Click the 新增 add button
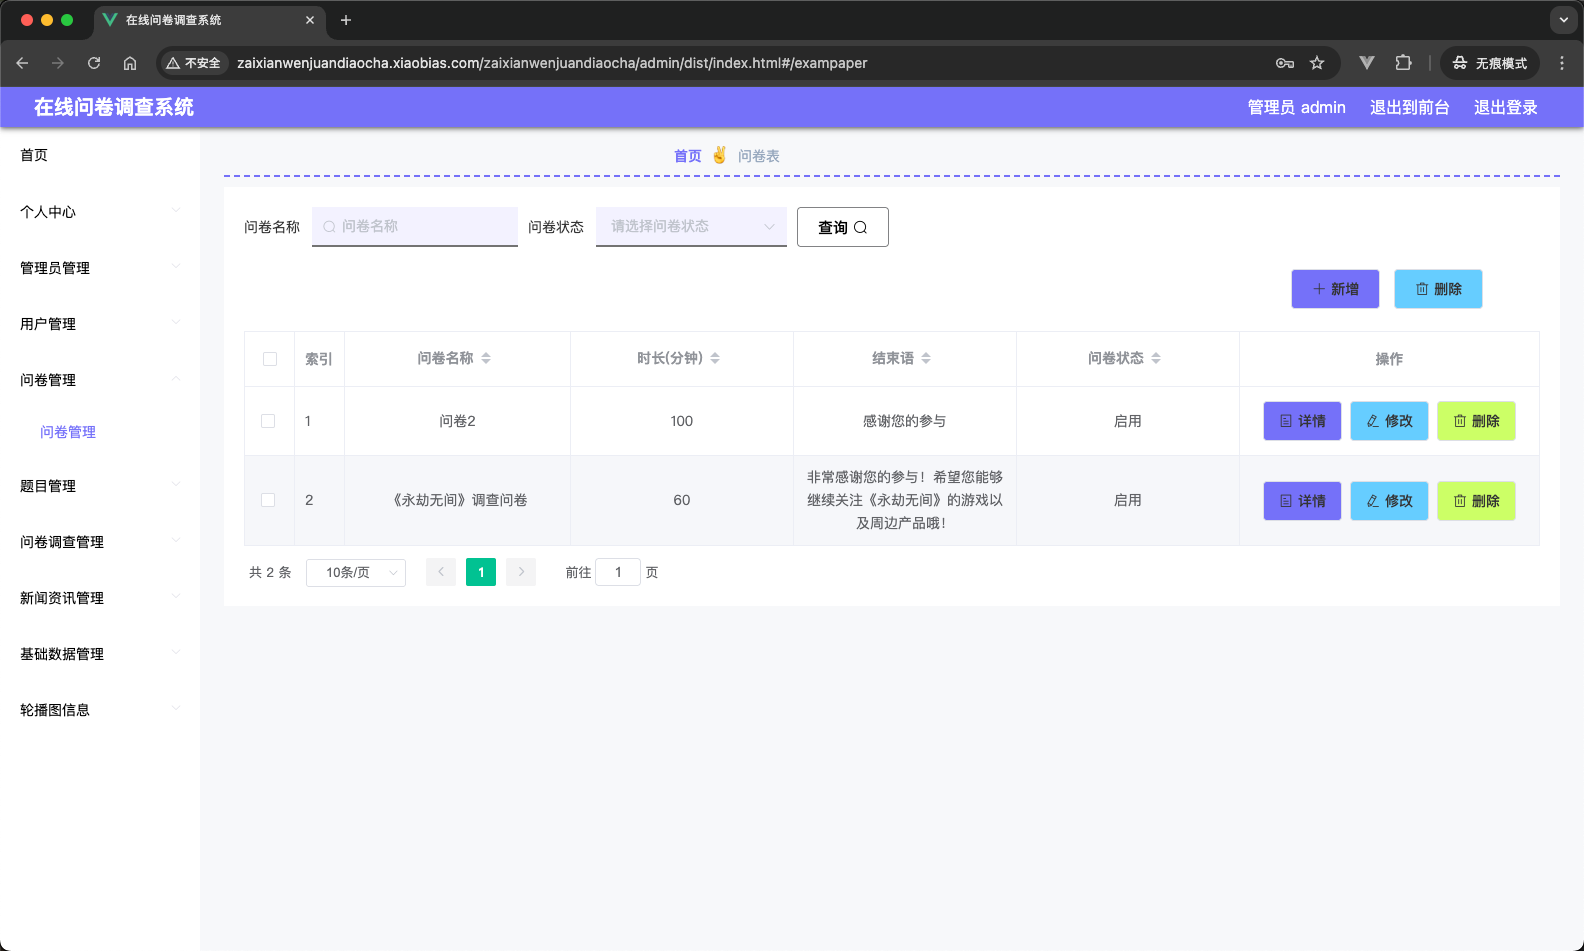This screenshot has width=1584, height=951. pos(1335,289)
